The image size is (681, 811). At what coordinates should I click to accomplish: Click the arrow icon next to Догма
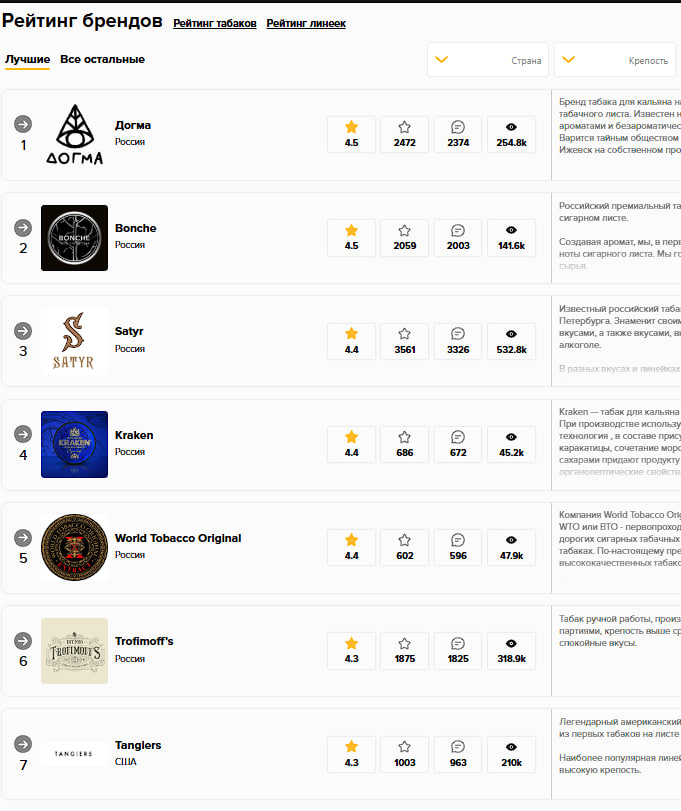pos(23,124)
